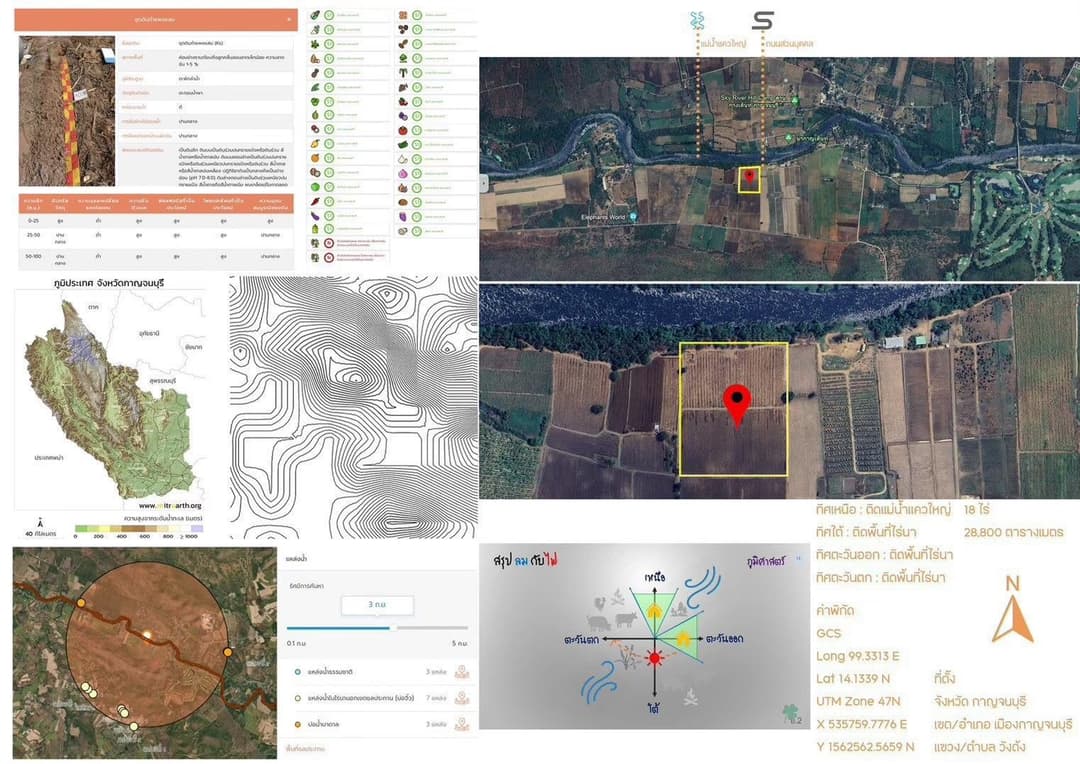1080x764 pixels.
Task: Select the yellow mango crop icon
Action: [315, 143]
